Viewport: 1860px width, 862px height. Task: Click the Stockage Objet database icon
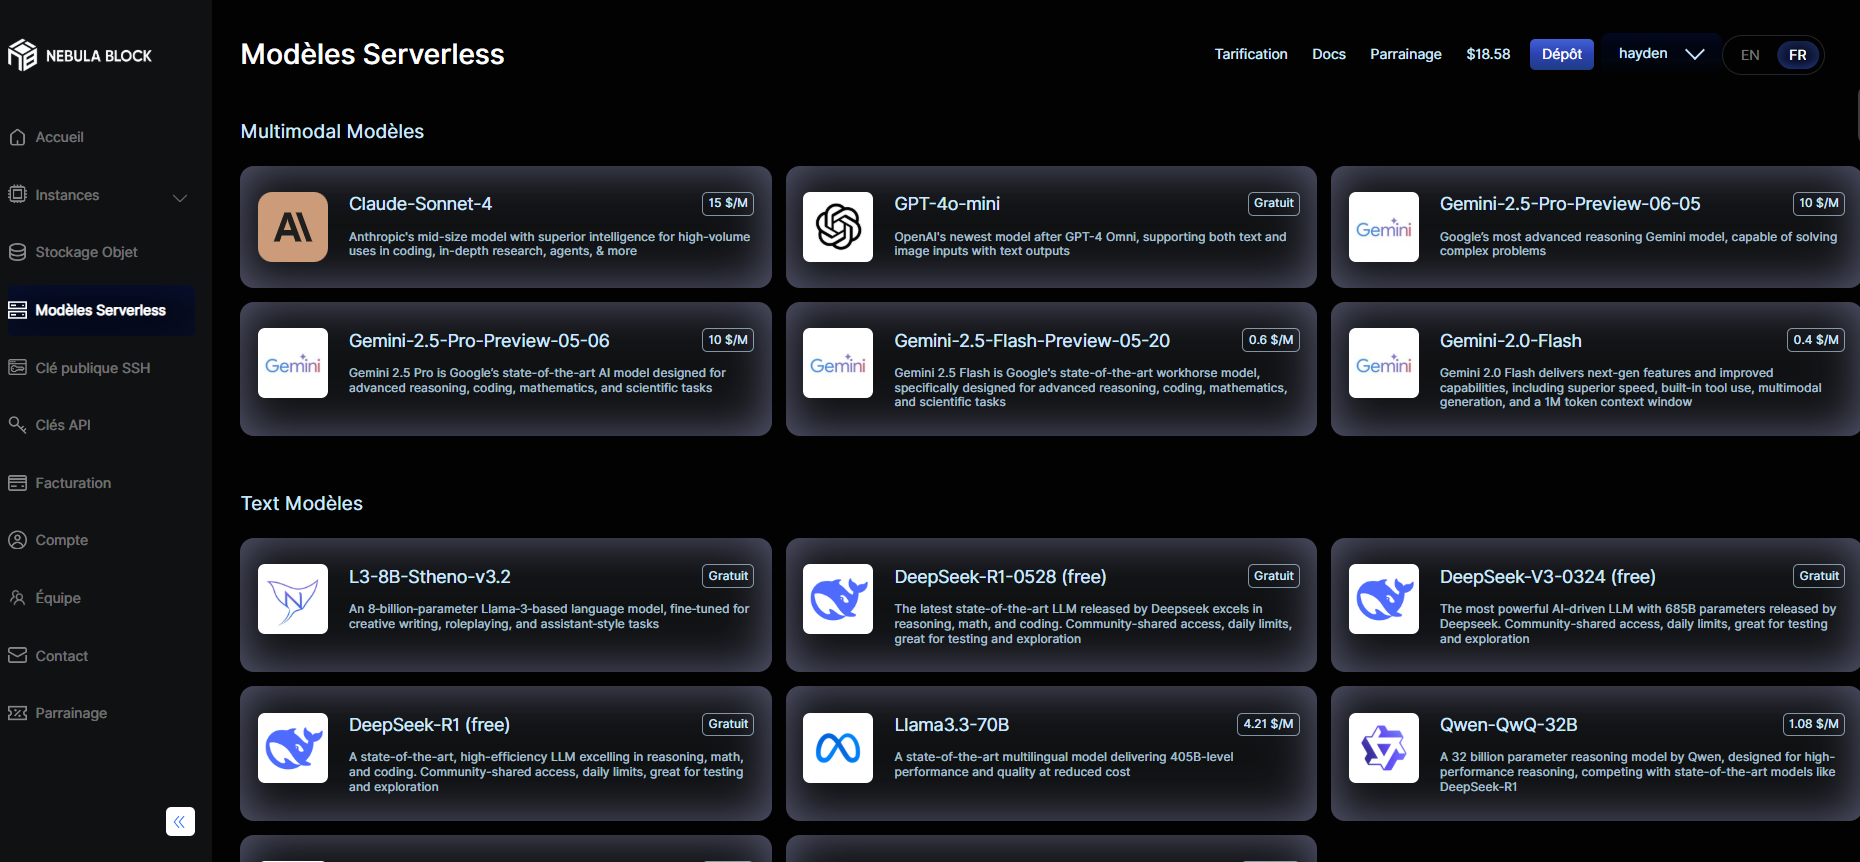pyautogui.click(x=17, y=252)
